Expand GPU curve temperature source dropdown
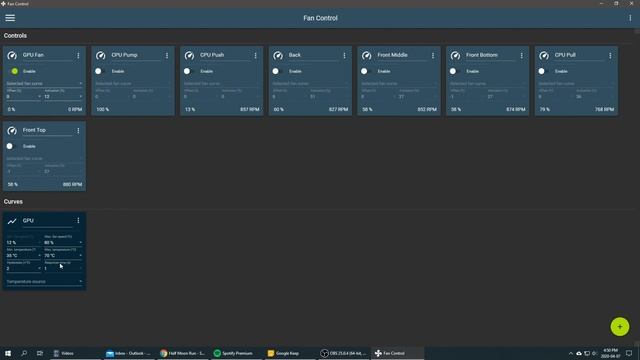640x360 pixels. coord(44,282)
